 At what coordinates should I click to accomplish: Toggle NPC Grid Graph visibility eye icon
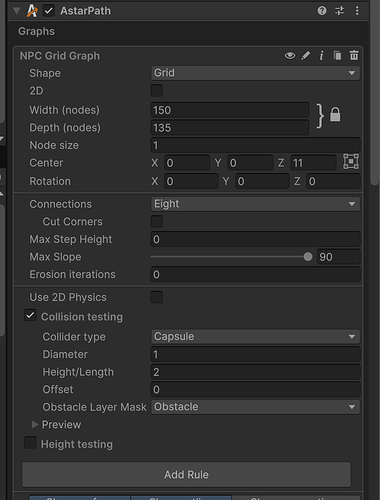(x=290, y=56)
